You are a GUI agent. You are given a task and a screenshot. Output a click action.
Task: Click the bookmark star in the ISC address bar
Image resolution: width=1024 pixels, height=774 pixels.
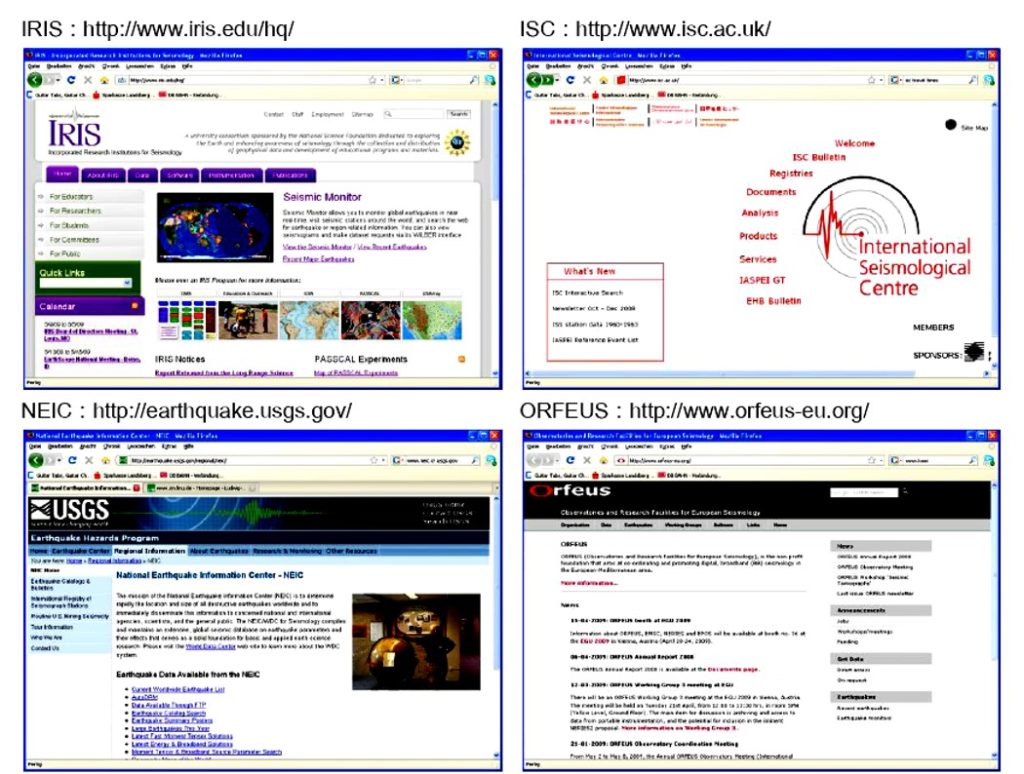[x=871, y=80]
